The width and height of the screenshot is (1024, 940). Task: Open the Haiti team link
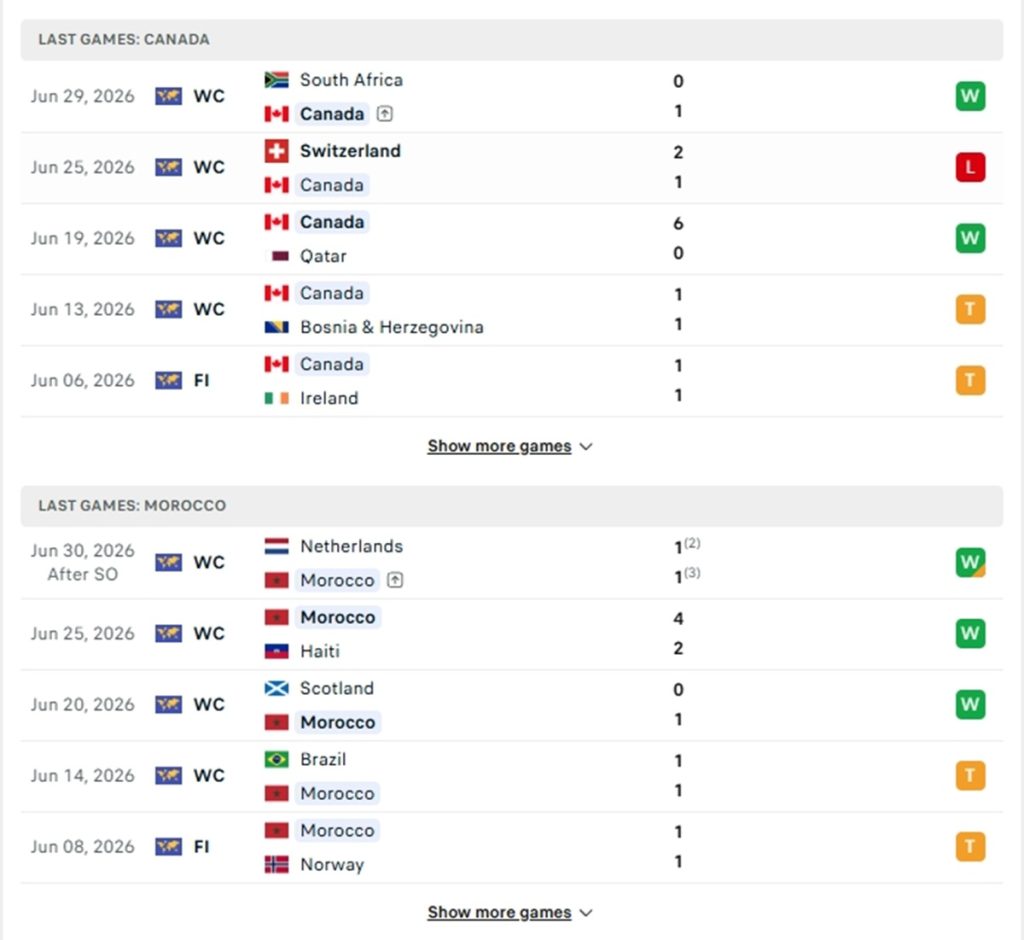(320, 651)
